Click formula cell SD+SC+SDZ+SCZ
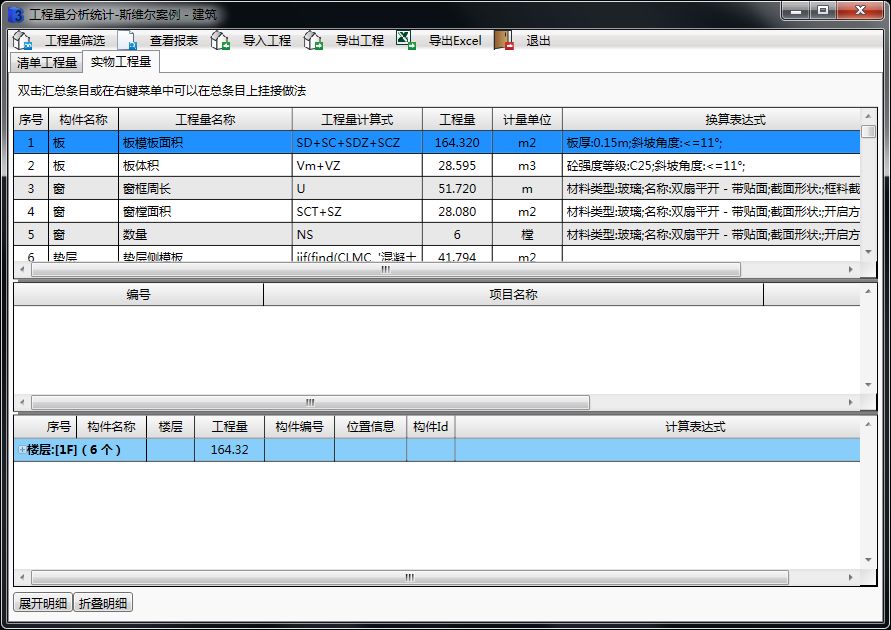This screenshot has width=891, height=630. pos(357,143)
